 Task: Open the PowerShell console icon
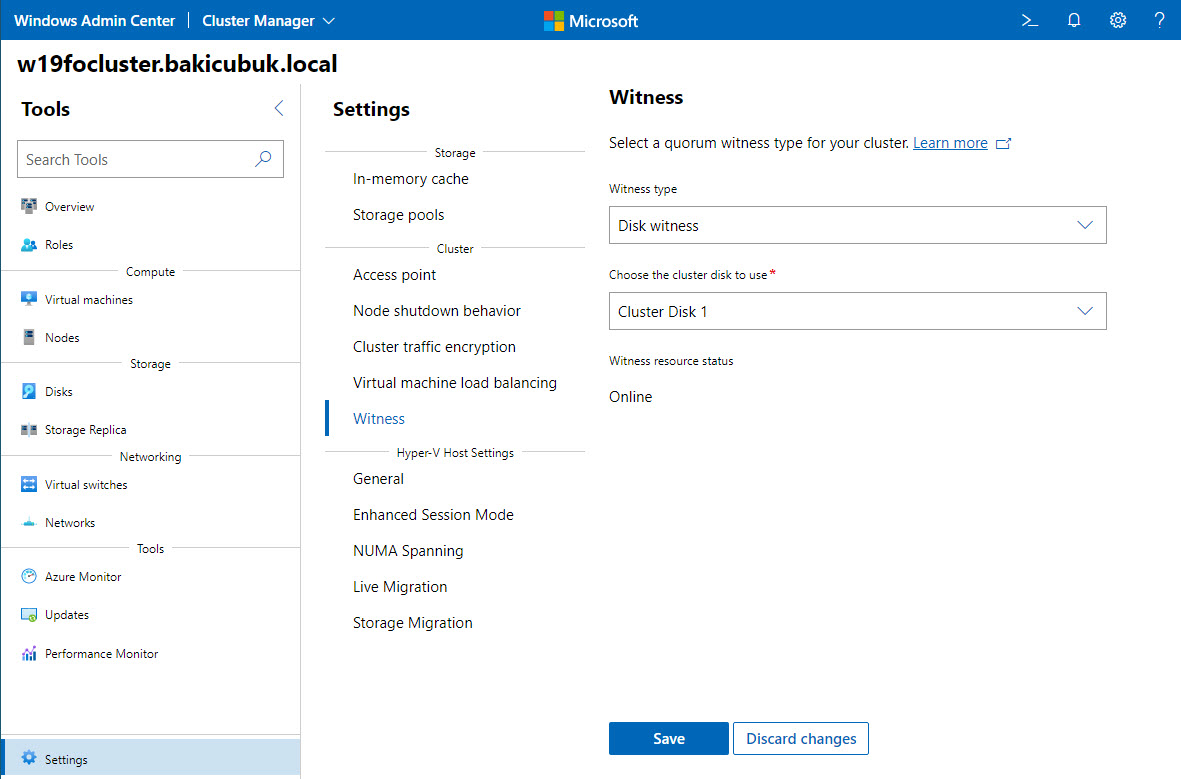(x=1030, y=20)
